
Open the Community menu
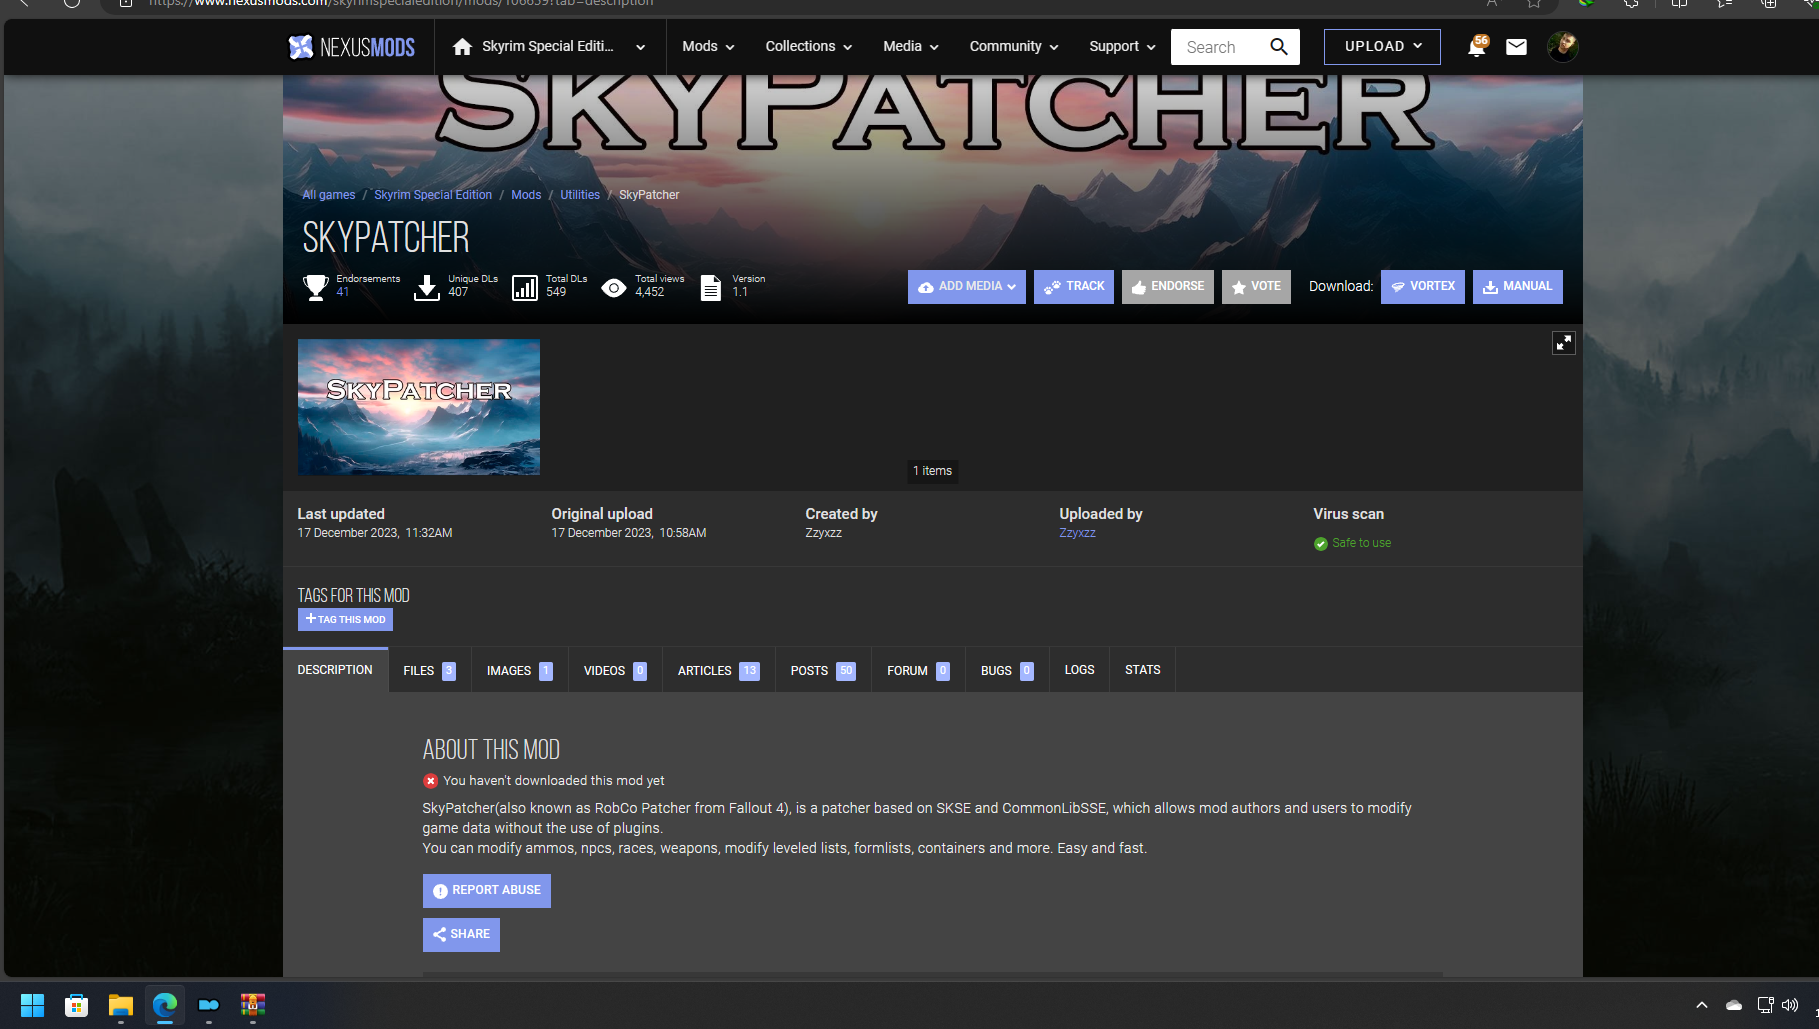[1013, 47]
